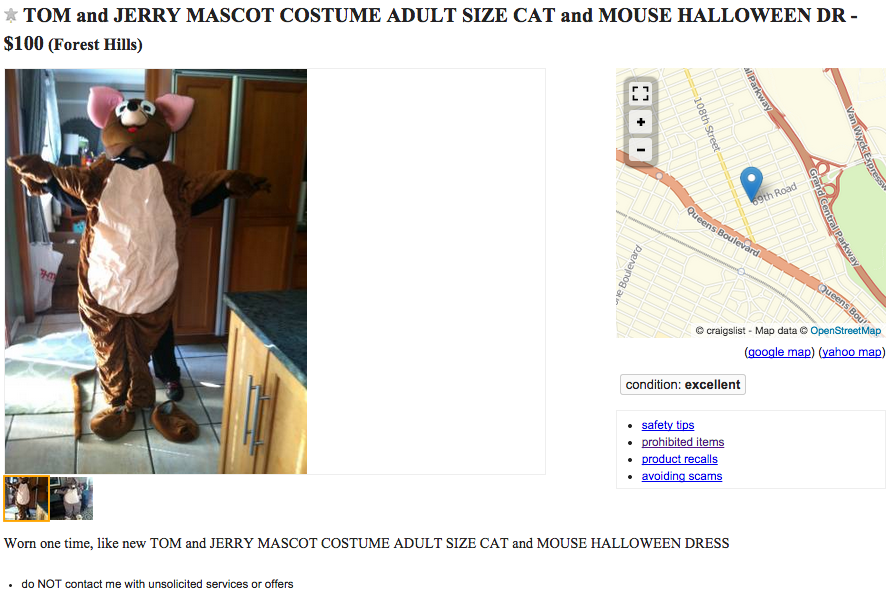
Task: Zoom out on the map
Action: point(641,150)
